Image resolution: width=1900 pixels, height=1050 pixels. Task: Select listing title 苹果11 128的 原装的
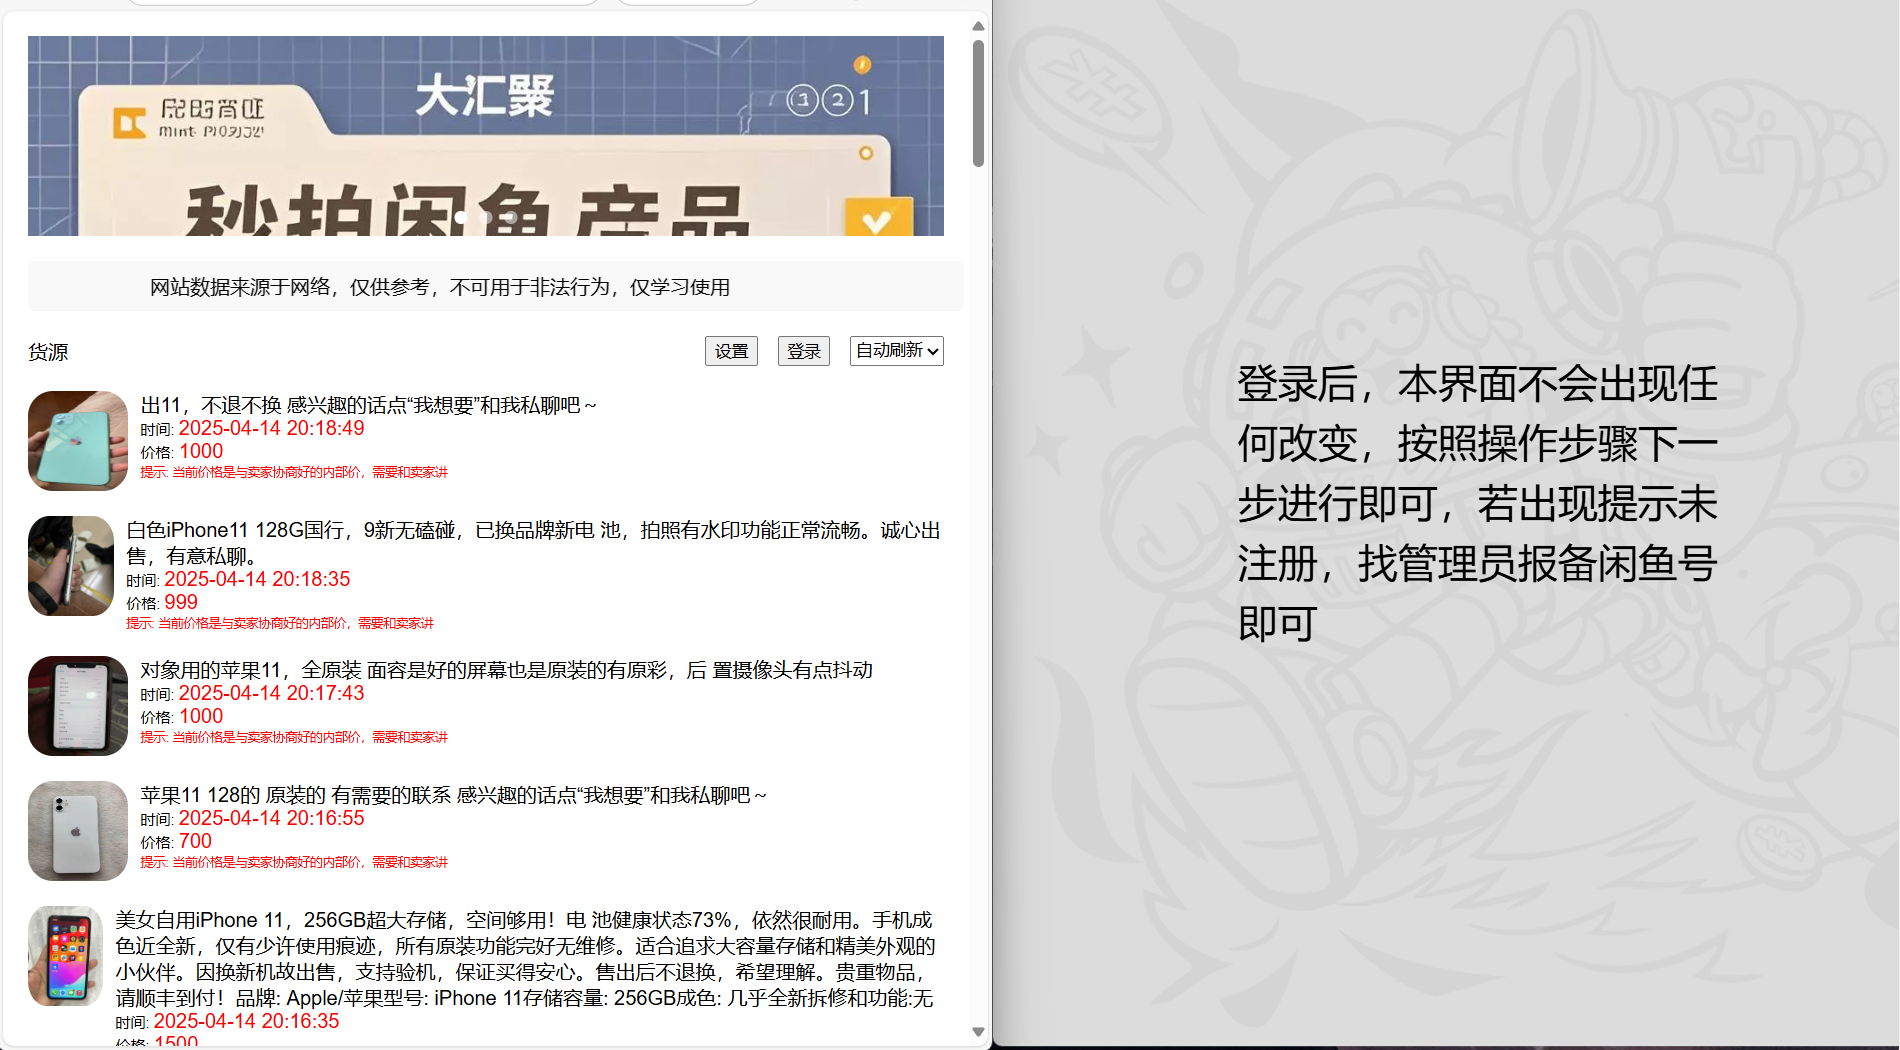(x=453, y=795)
